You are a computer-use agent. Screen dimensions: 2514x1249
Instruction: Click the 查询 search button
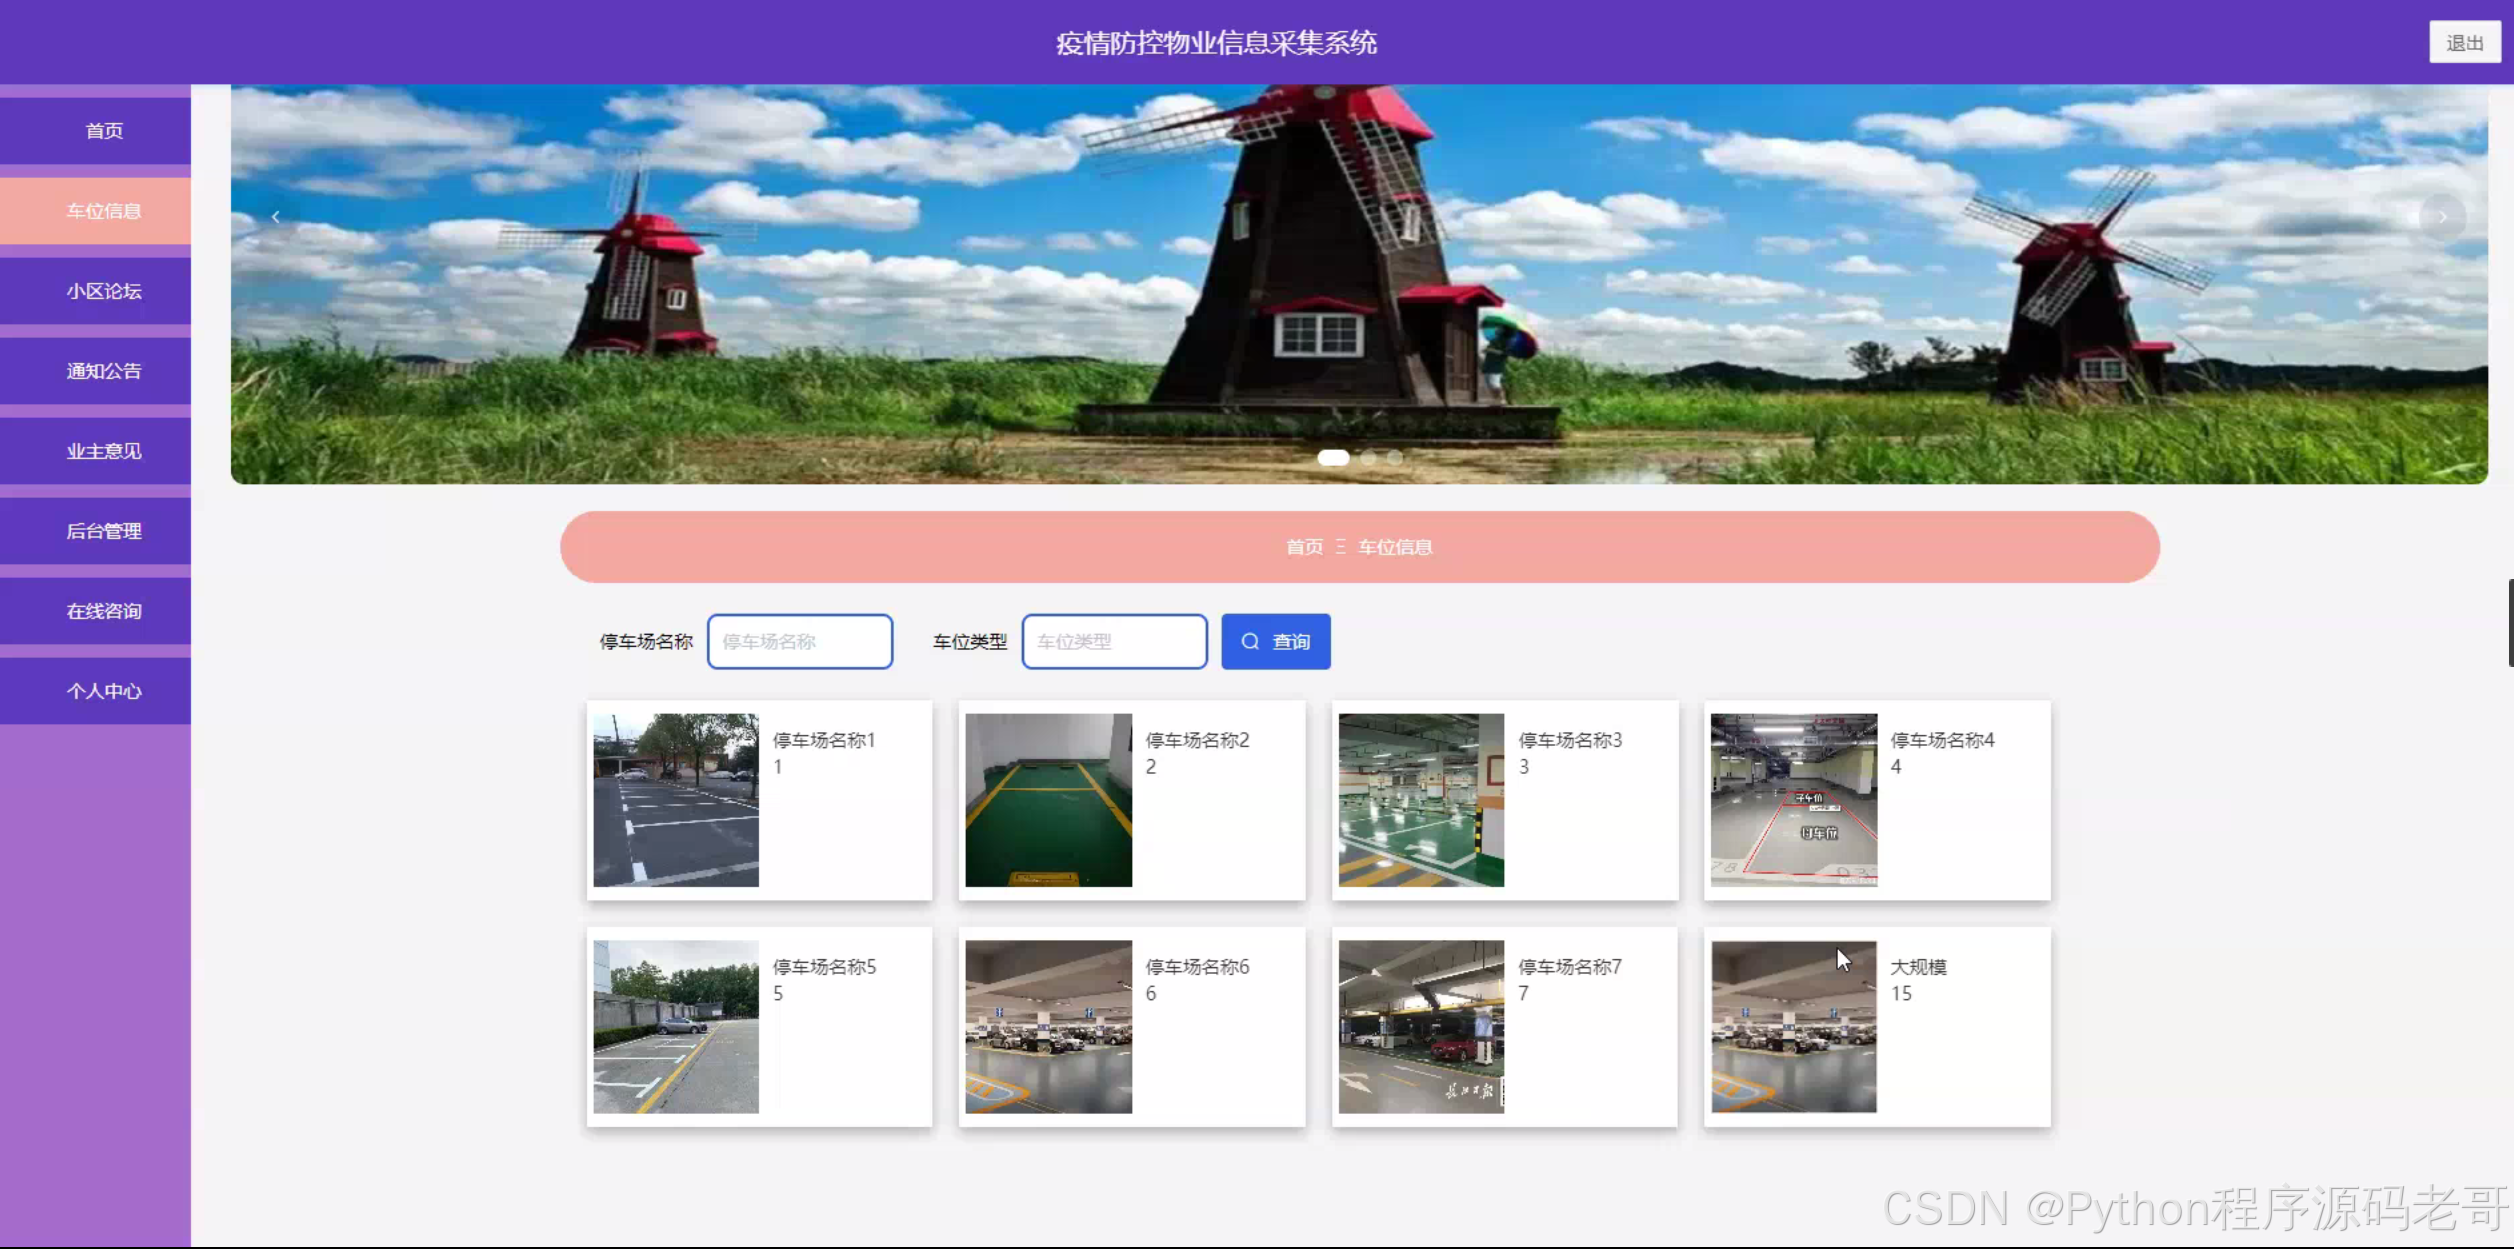click(1275, 642)
